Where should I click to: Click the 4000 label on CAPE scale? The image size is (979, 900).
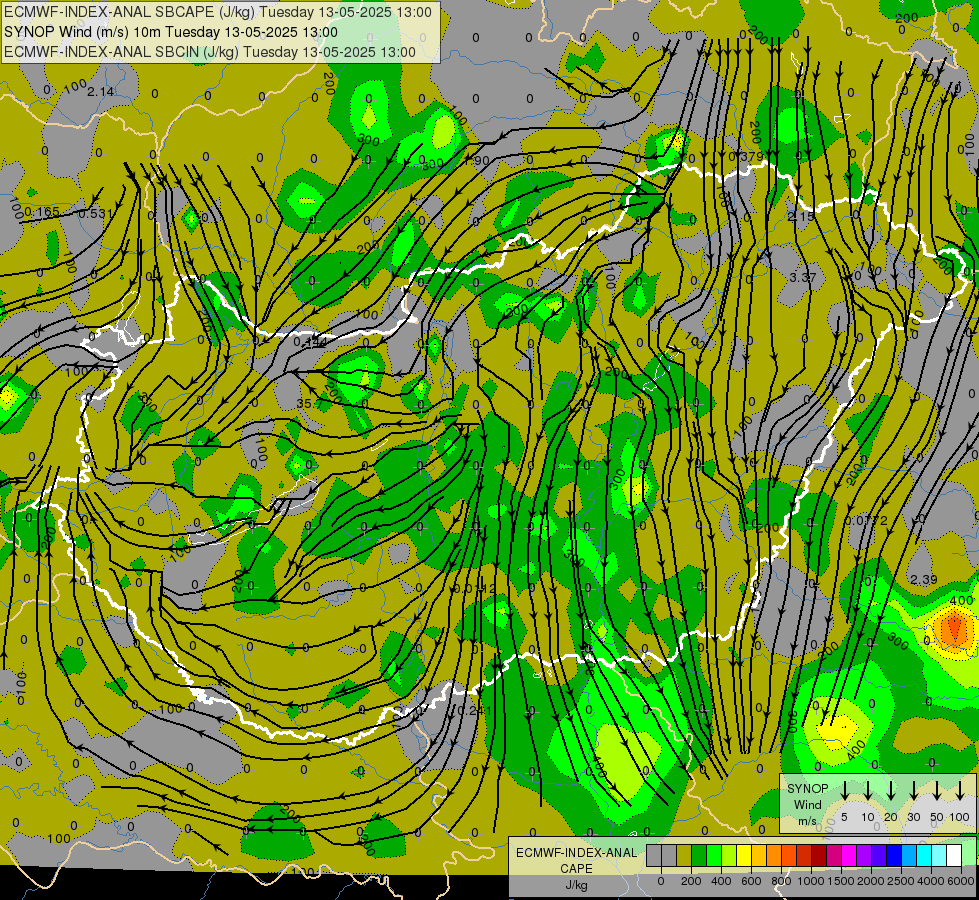(931, 881)
